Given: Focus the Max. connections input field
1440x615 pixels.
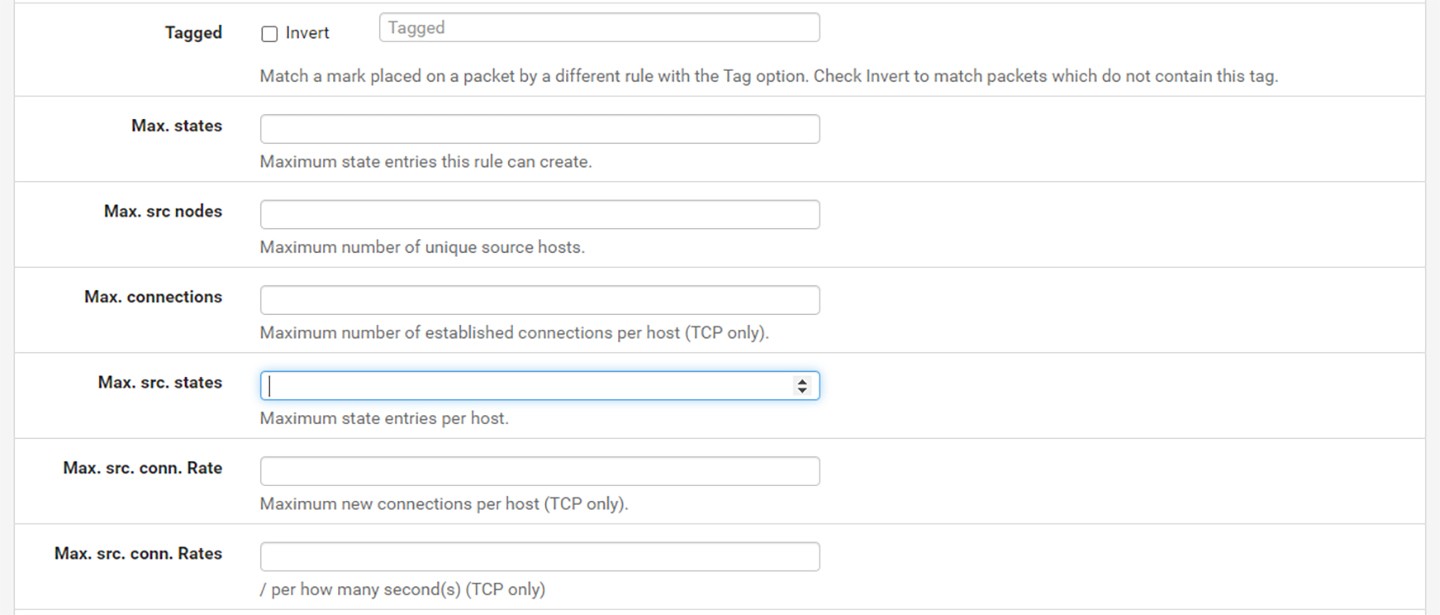Looking at the screenshot, I should pyautogui.click(x=539, y=300).
